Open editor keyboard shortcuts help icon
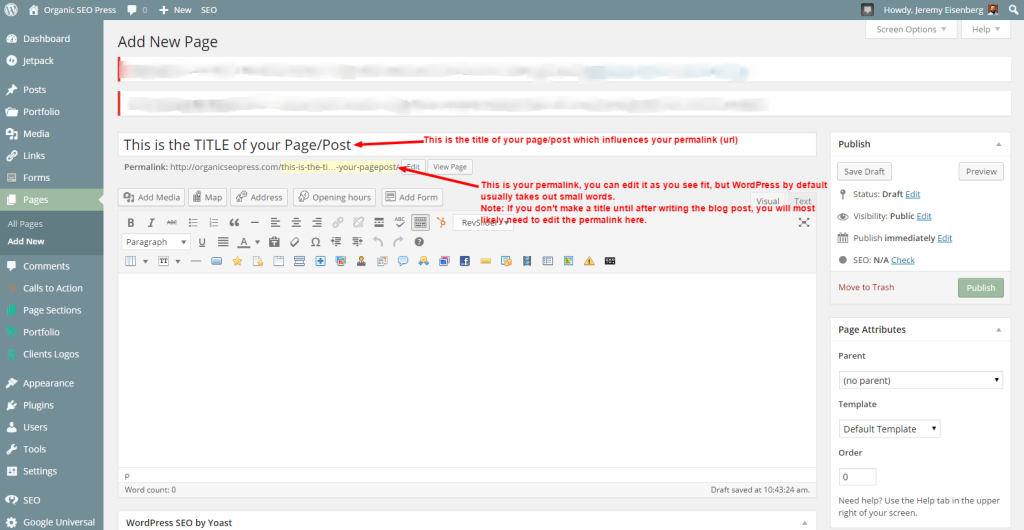Screen dimensions: 1024x530 [419, 242]
